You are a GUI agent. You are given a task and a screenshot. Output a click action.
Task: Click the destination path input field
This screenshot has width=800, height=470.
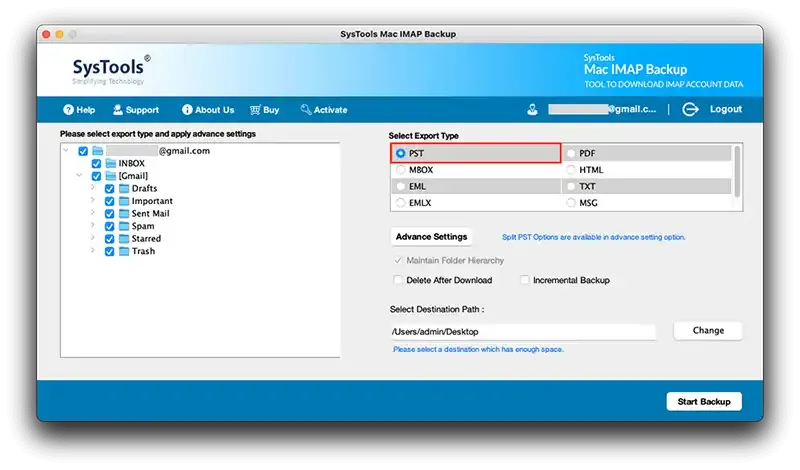pyautogui.click(x=522, y=332)
